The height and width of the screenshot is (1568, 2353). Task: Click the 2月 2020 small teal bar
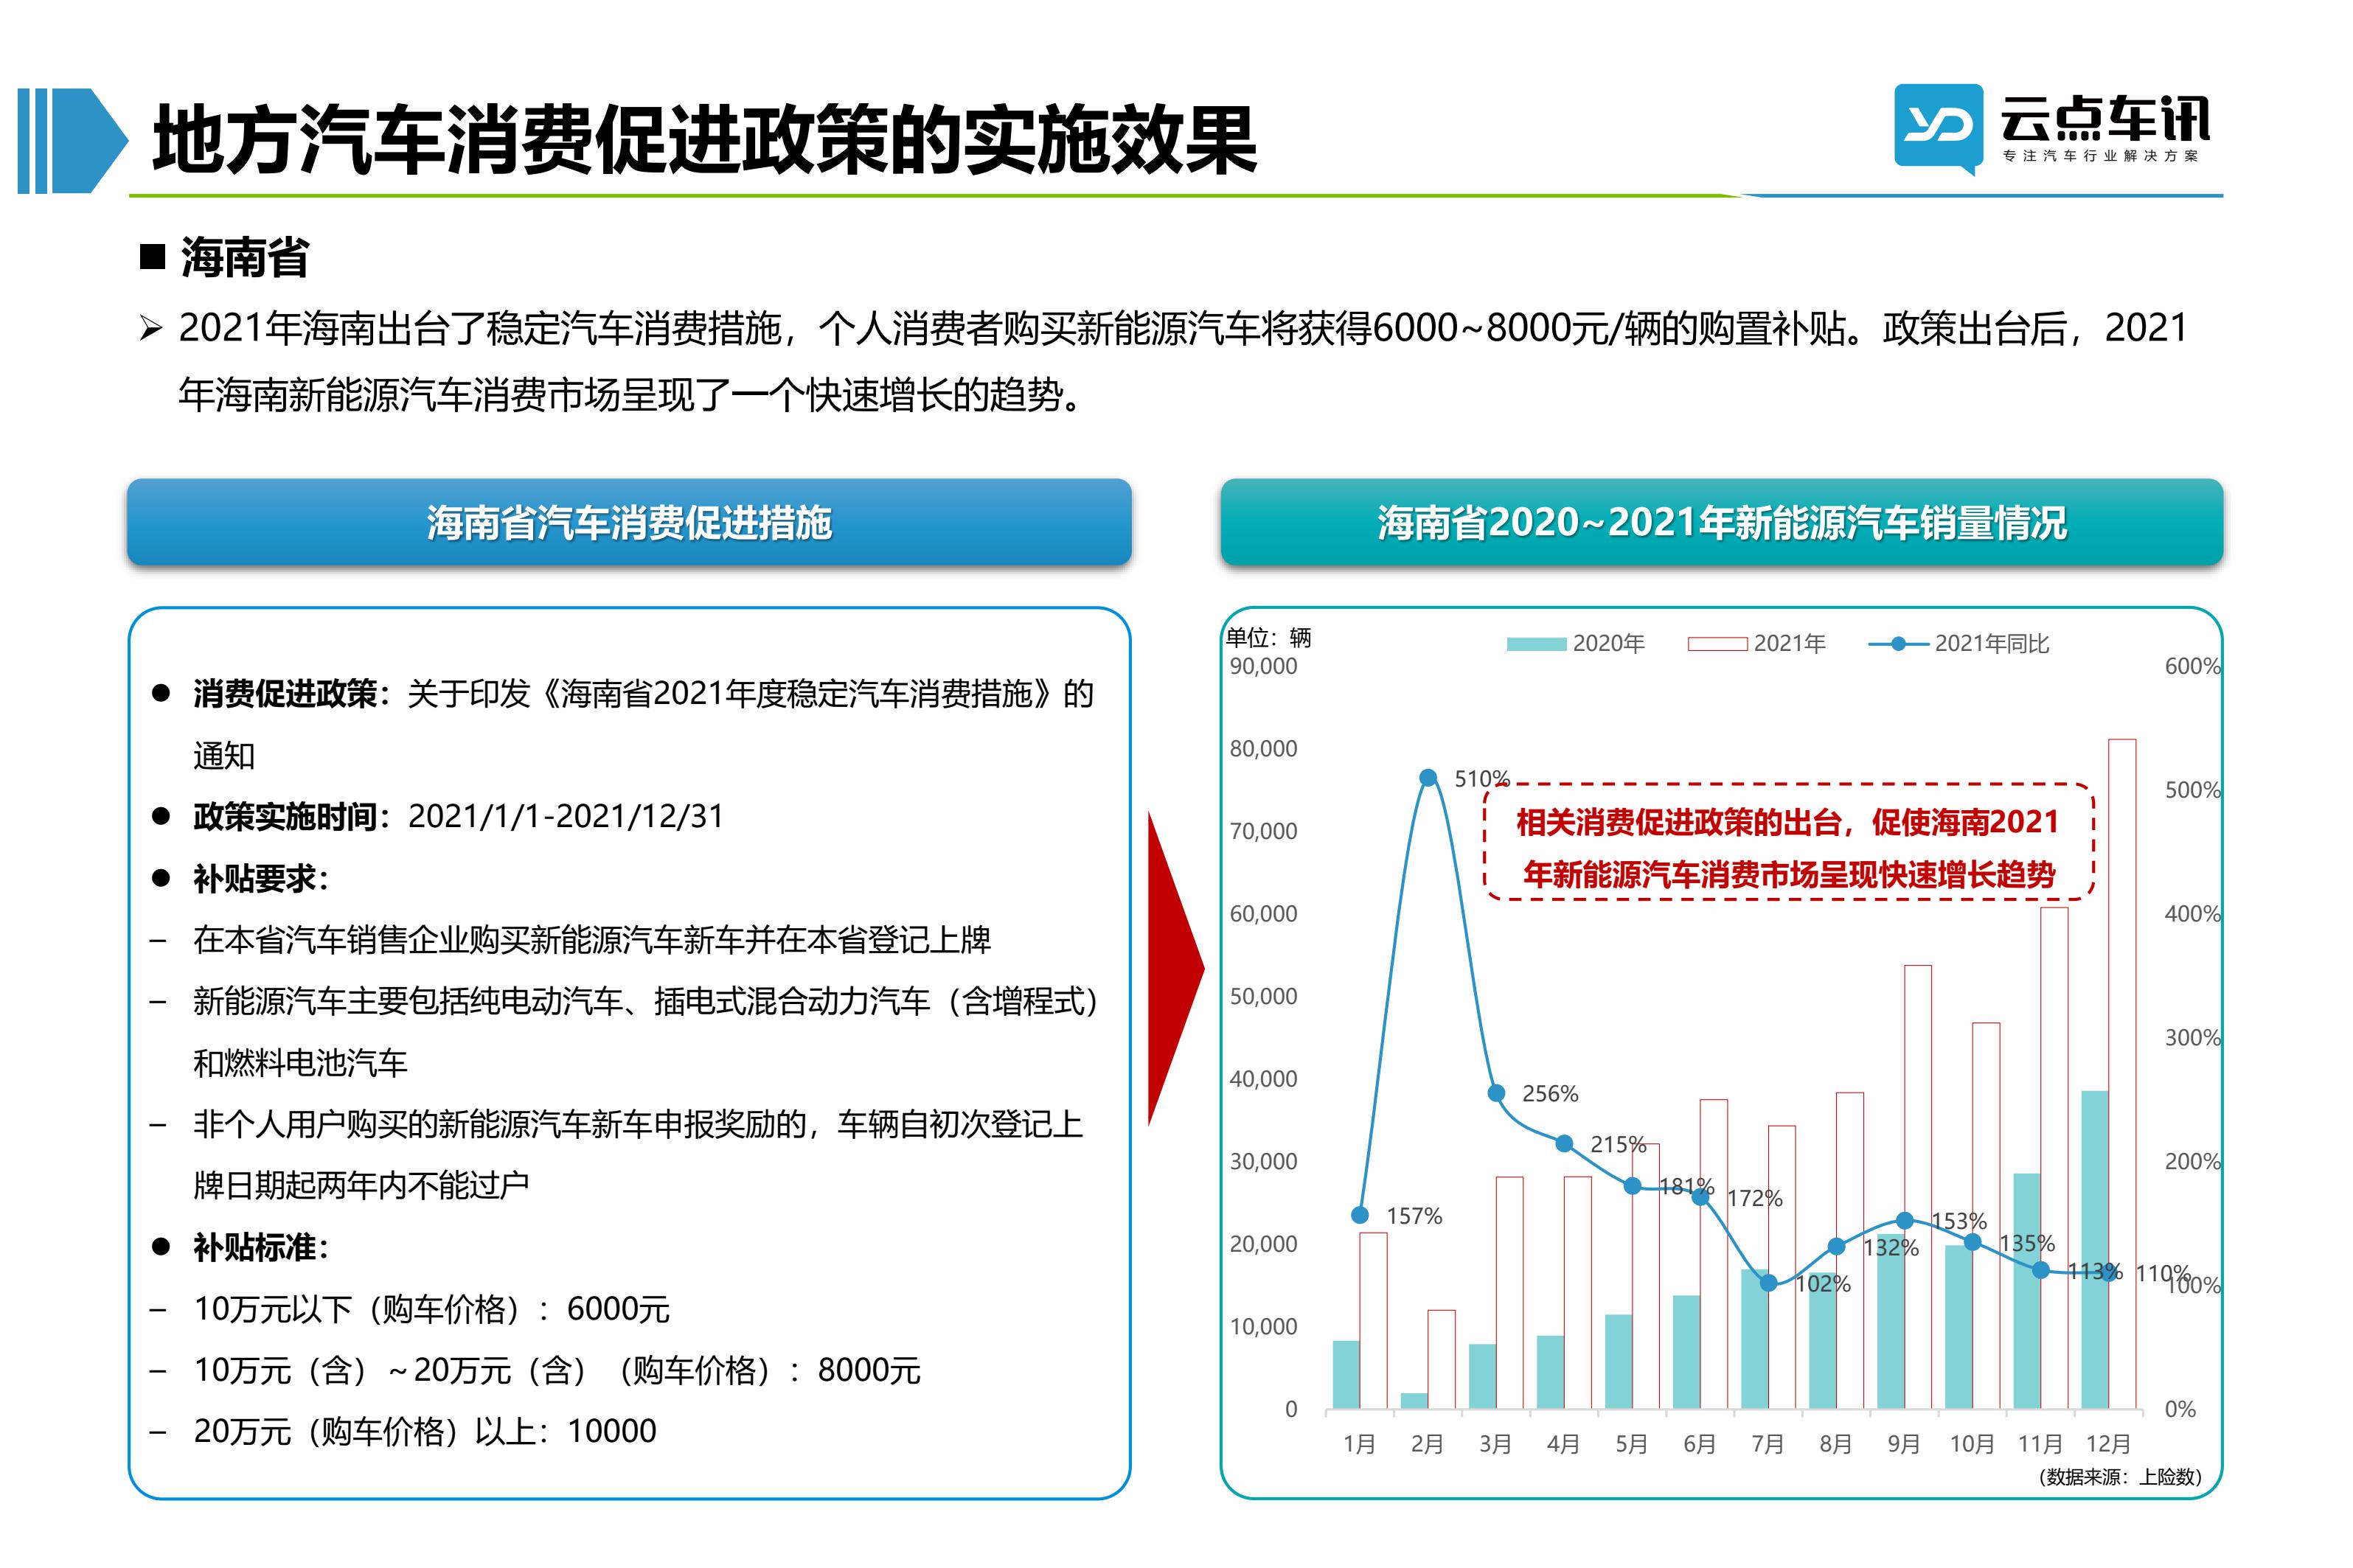click(1414, 1401)
